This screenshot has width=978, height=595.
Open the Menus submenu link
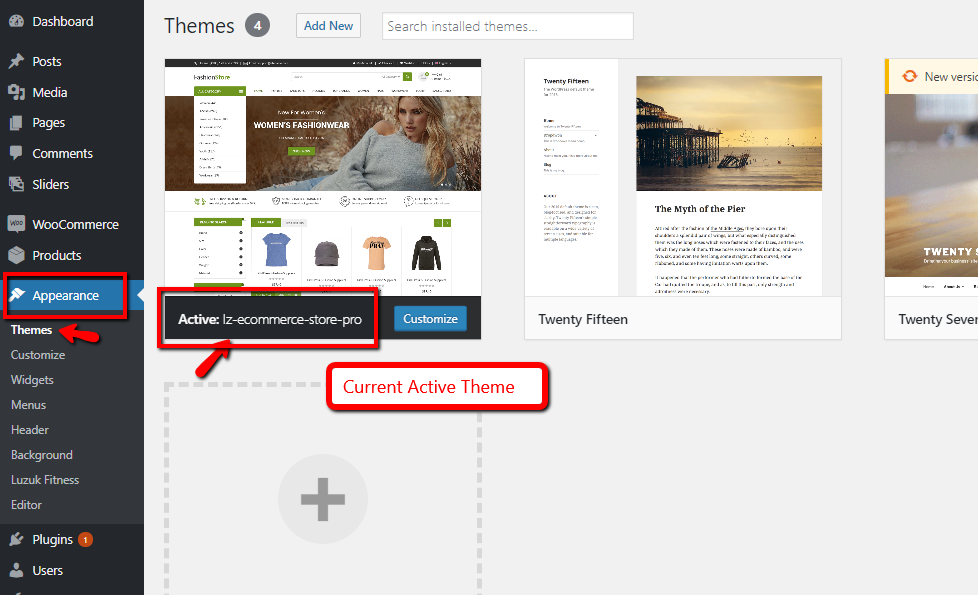[x=29, y=405]
